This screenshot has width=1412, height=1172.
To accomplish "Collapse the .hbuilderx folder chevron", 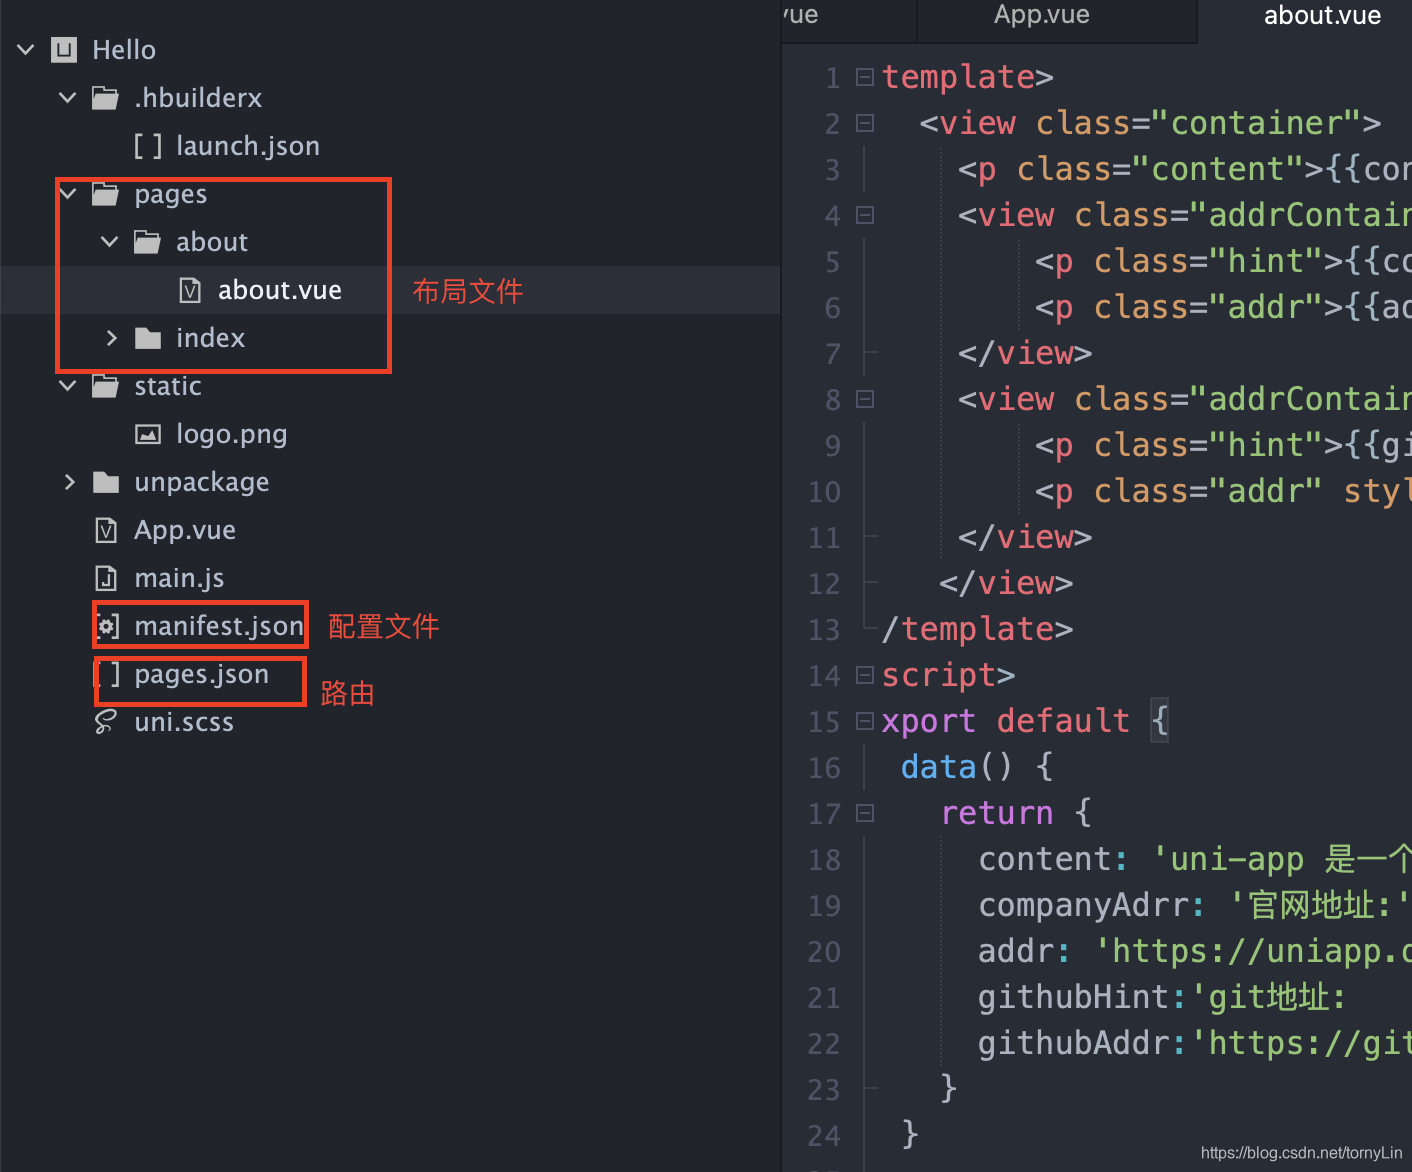I will pyautogui.click(x=68, y=97).
